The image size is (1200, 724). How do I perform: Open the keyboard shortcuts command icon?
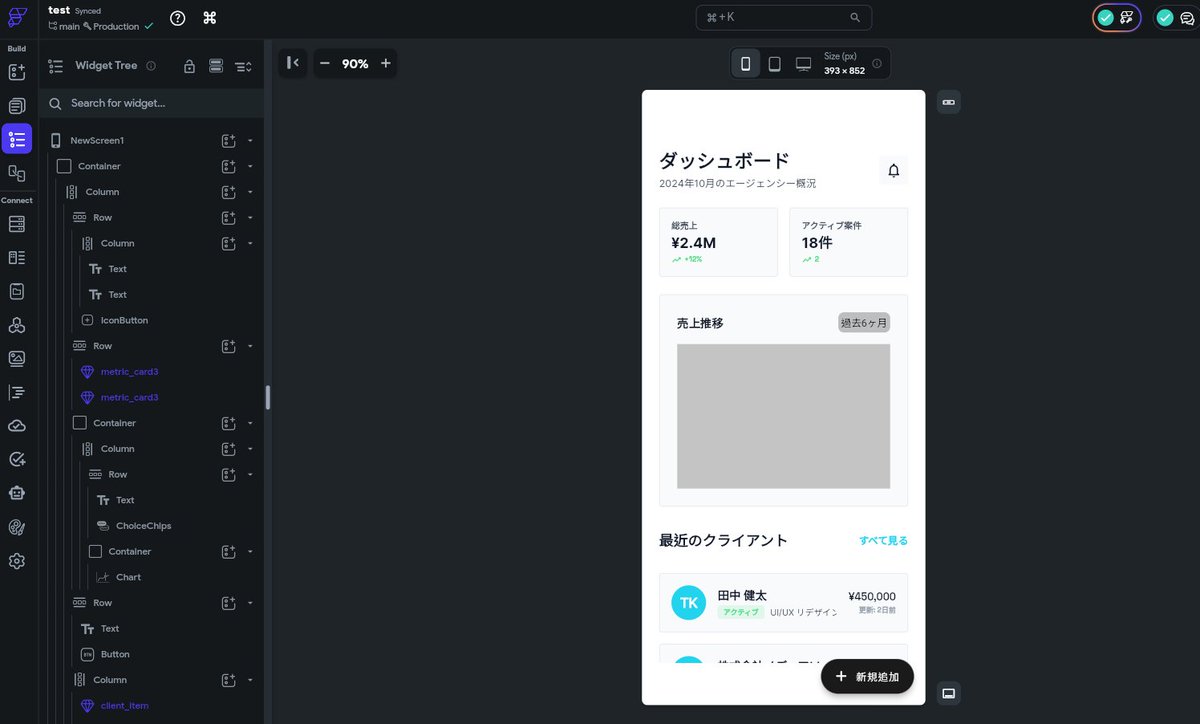(210, 18)
